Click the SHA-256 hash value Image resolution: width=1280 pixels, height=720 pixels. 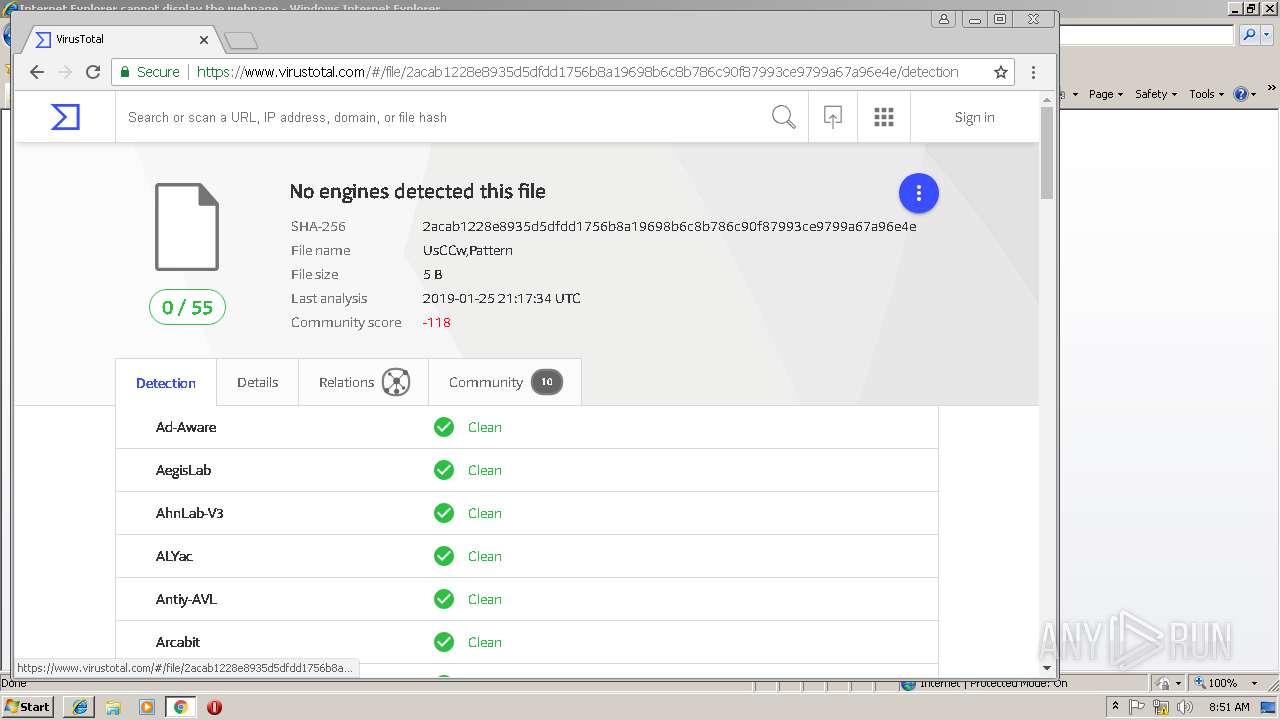669,226
